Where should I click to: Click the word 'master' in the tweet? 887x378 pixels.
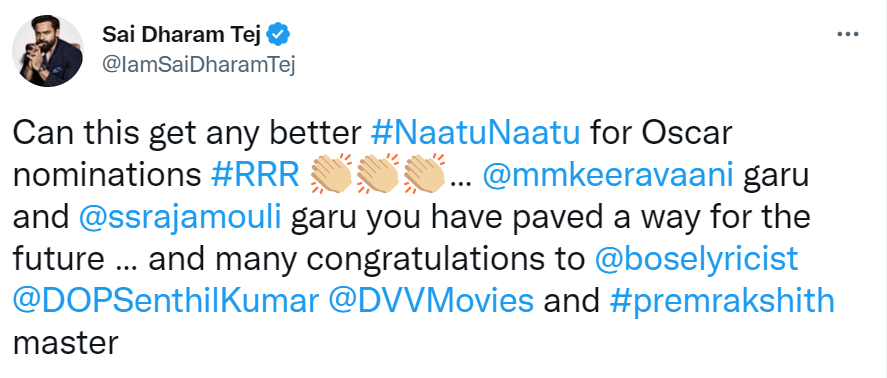[65, 343]
